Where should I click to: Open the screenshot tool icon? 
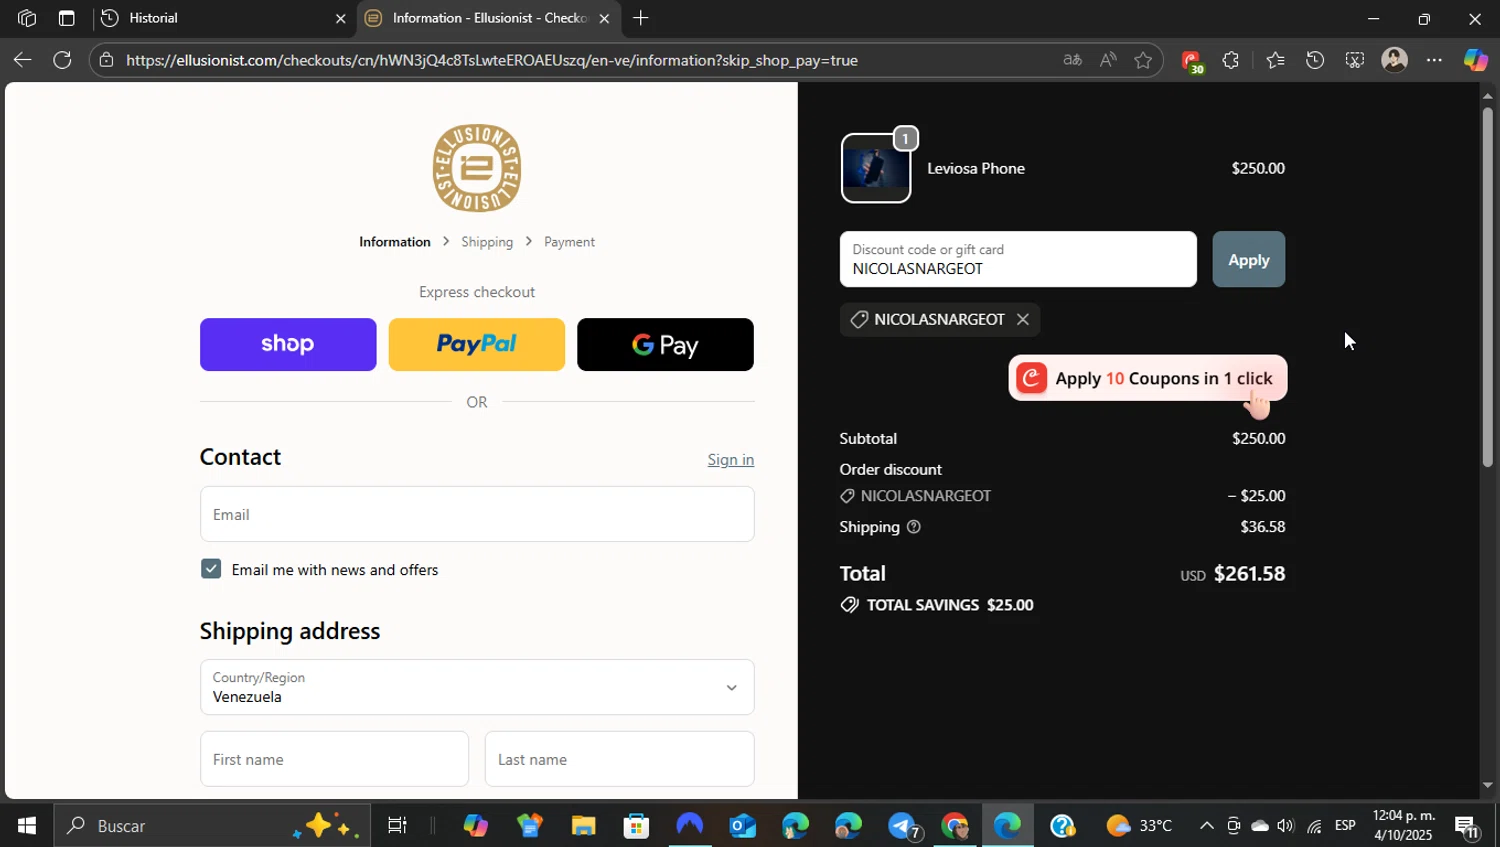pos(1354,60)
